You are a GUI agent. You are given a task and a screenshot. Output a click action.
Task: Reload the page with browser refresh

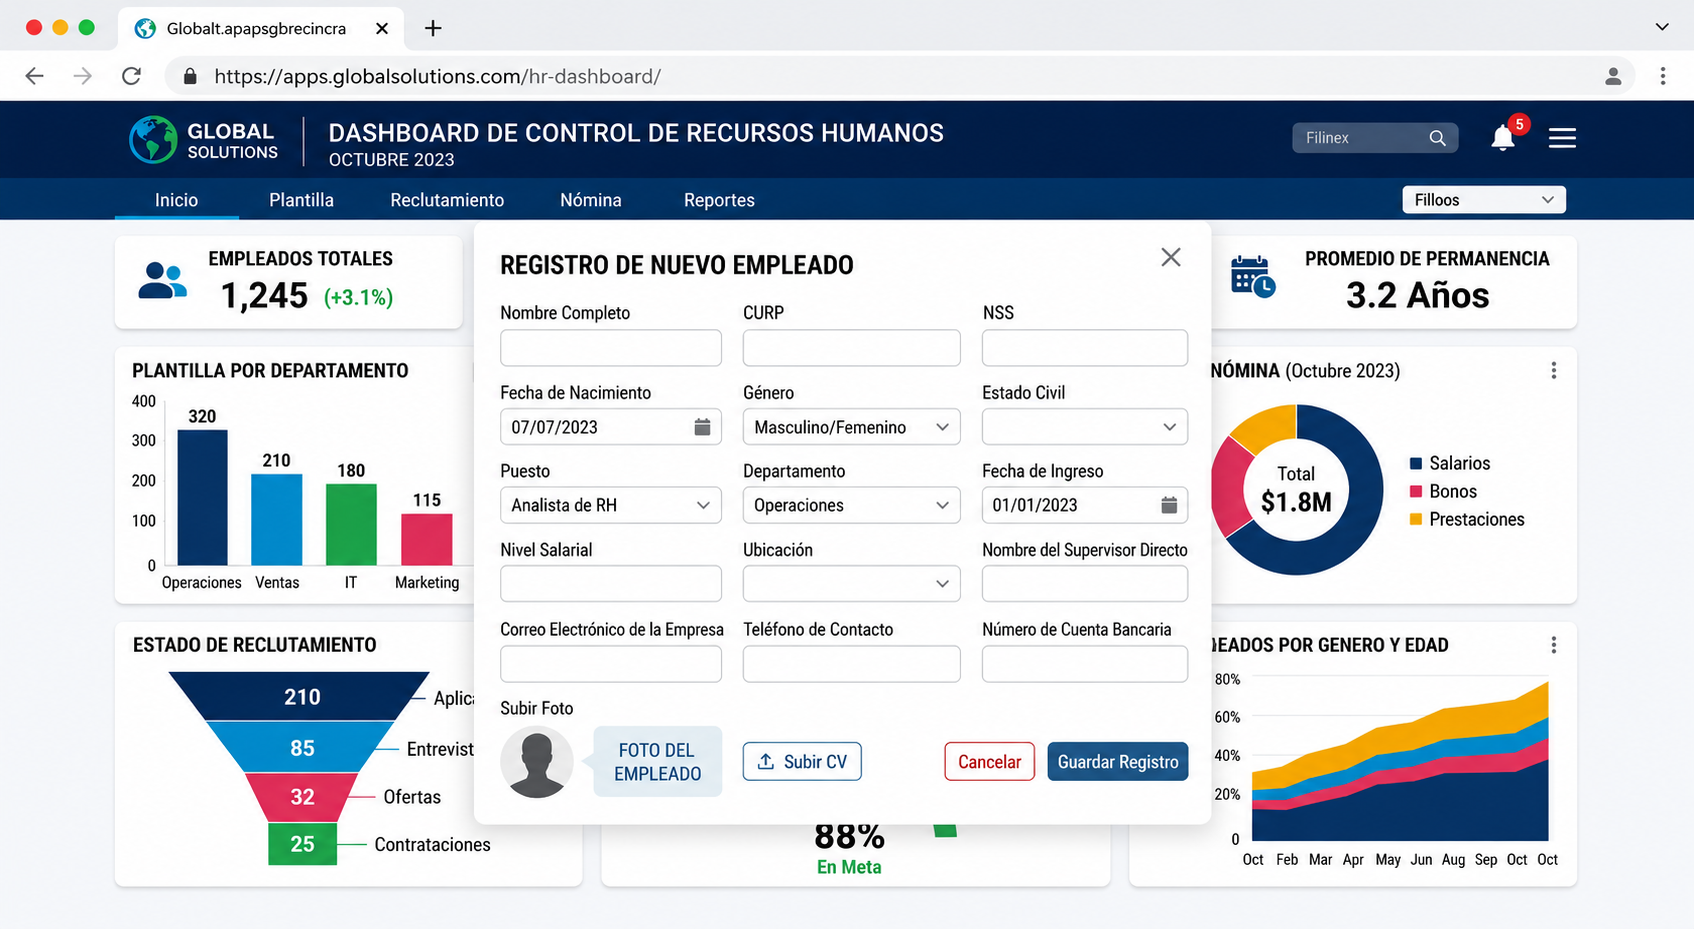coord(131,76)
